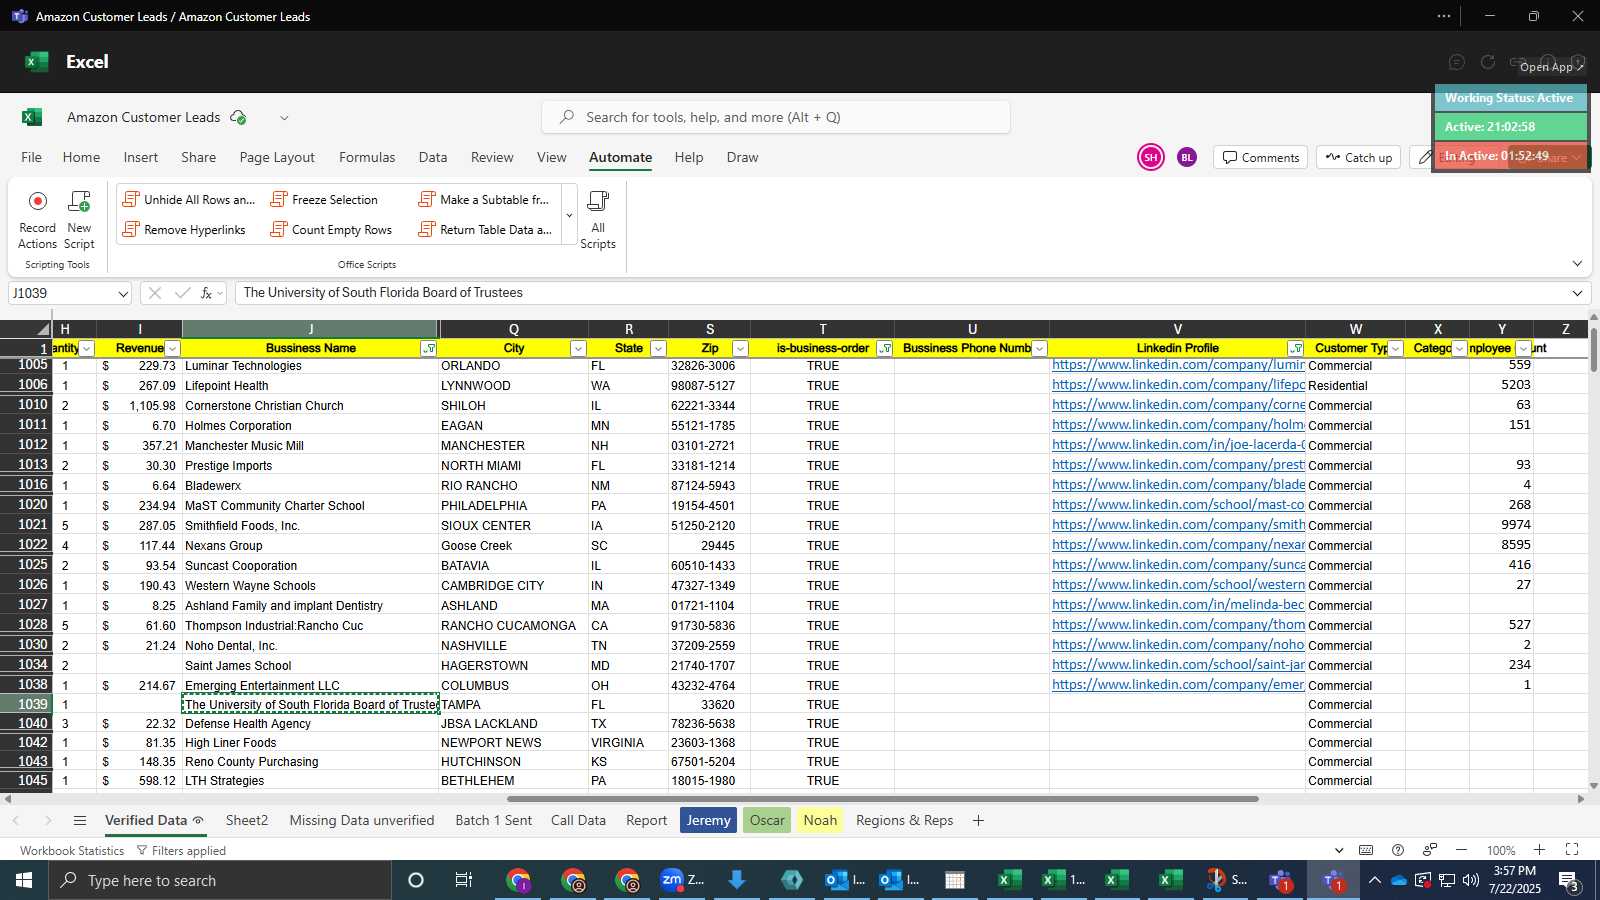
Task: Open Emerging Entertainment LLC LinkedIn link
Action: [1178, 685]
